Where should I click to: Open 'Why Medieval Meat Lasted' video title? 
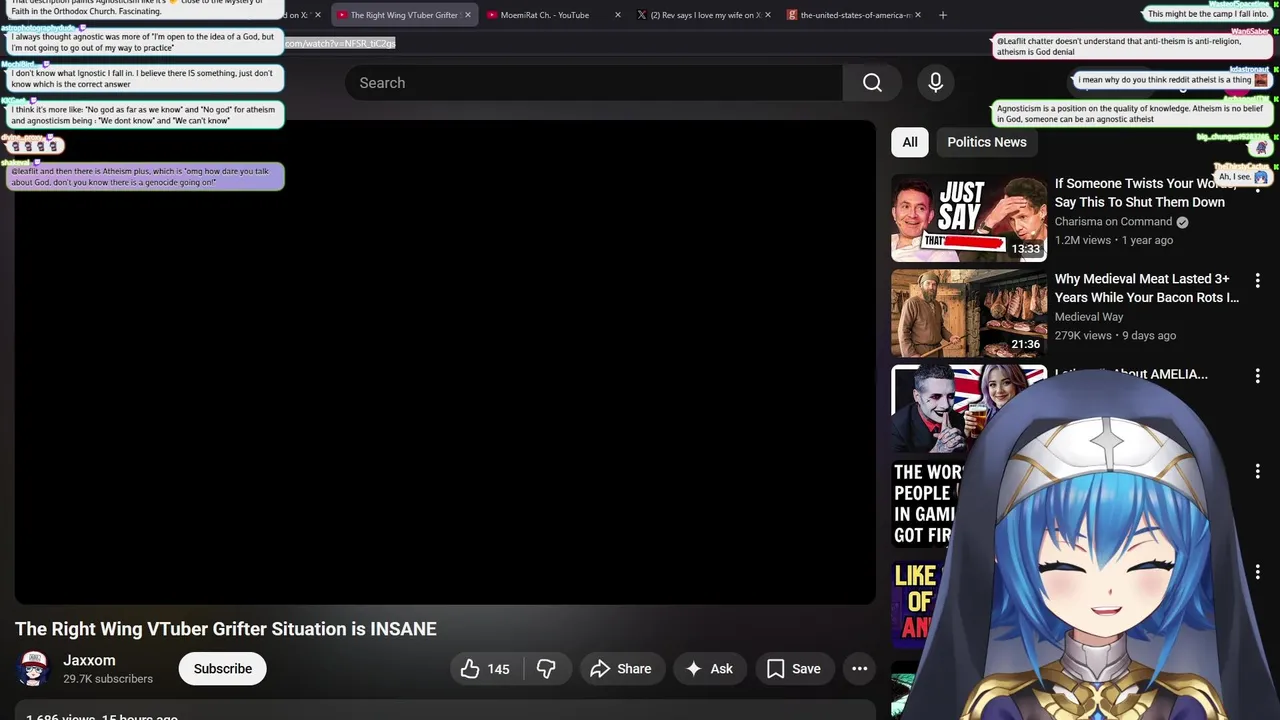click(x=1147, y=288)
